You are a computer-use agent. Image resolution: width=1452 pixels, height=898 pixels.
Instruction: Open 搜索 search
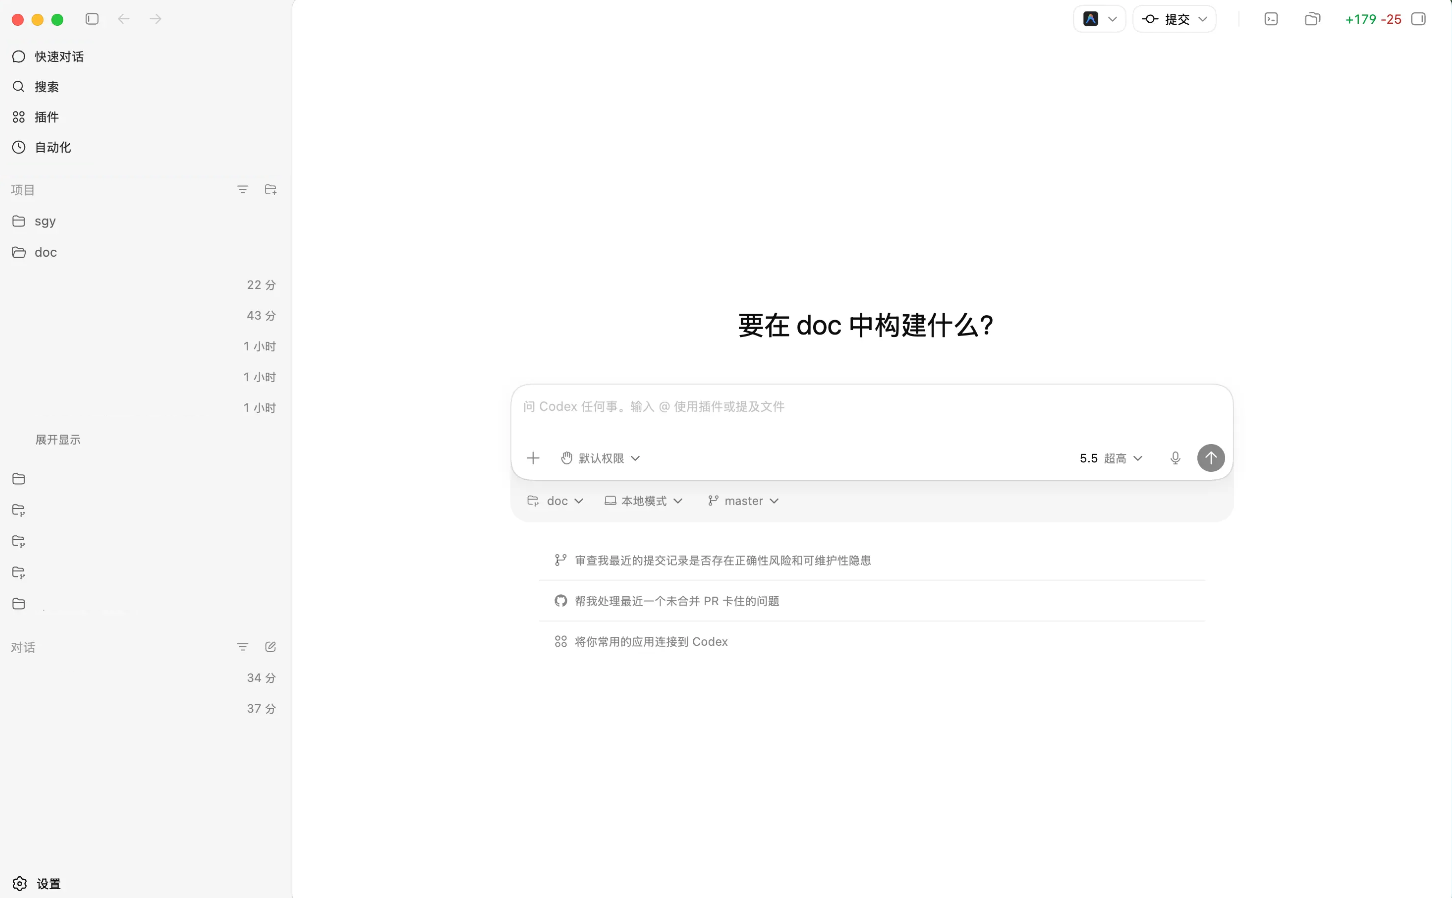pos(146,87)
